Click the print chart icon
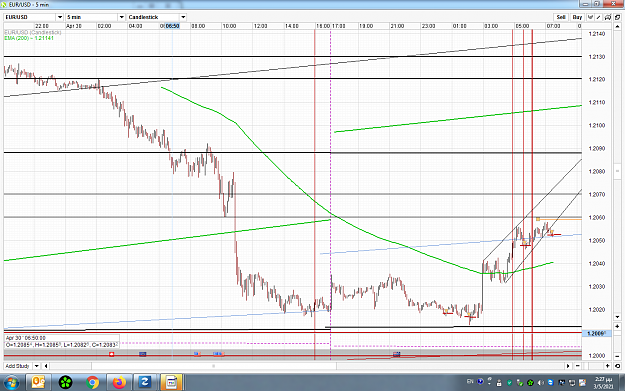 608,17
